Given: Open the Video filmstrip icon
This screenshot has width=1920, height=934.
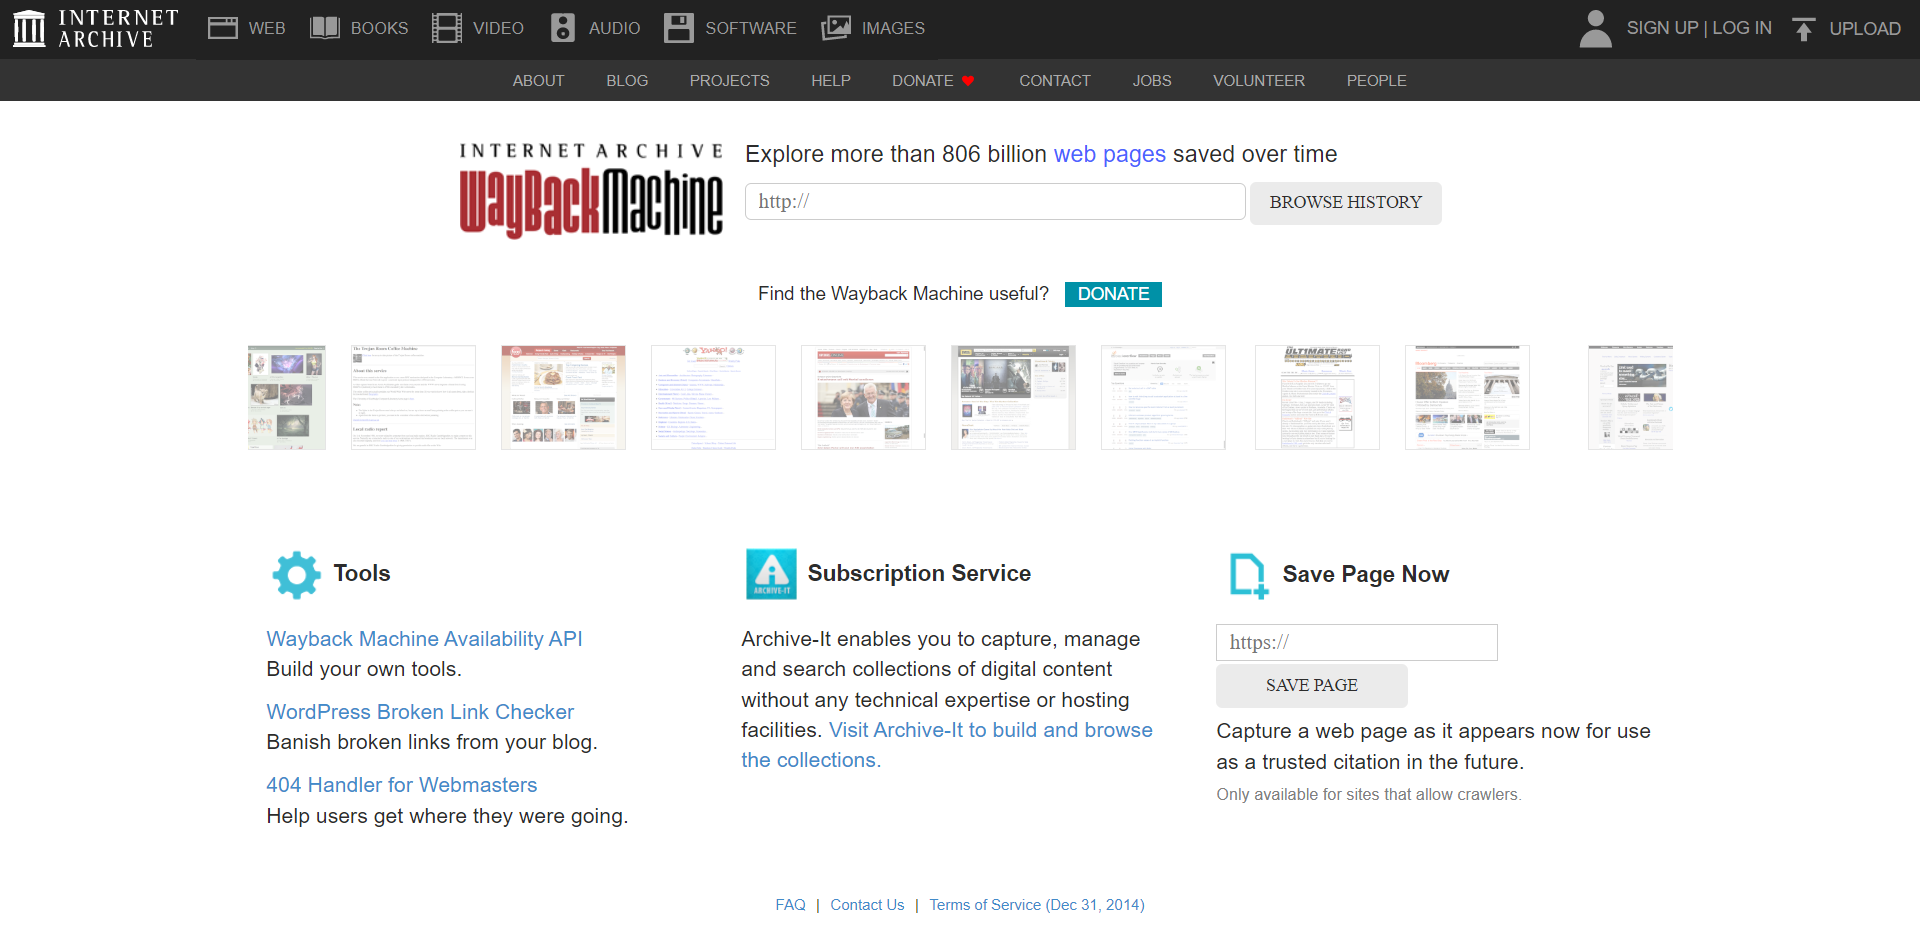Looking at the screenshot, I should tap(447, 28).
